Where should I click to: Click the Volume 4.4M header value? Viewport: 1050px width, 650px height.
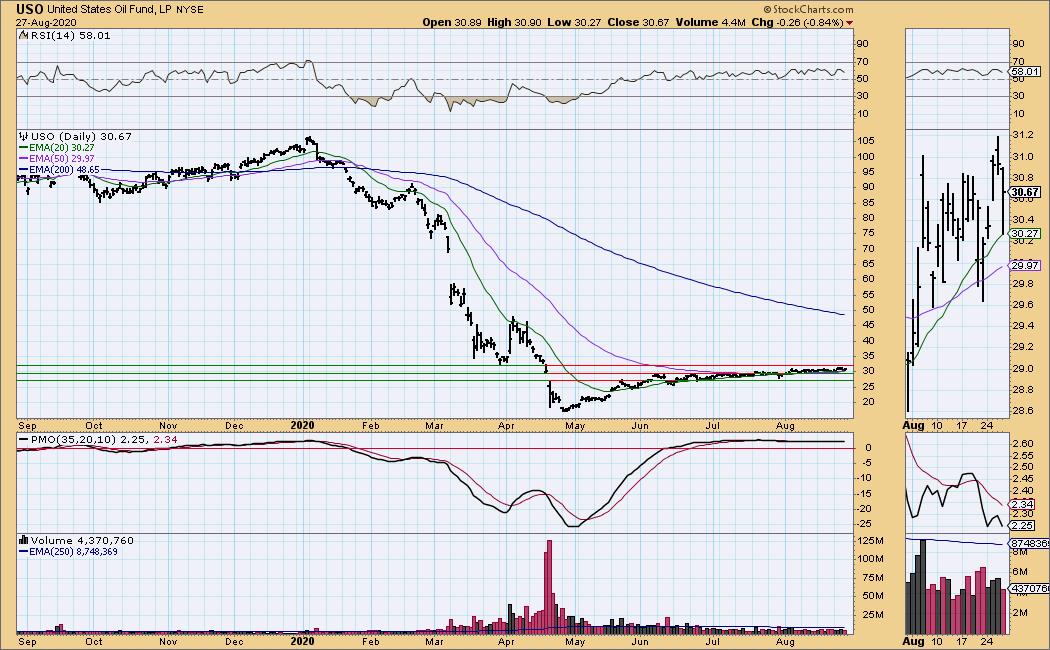pos(710,22)
